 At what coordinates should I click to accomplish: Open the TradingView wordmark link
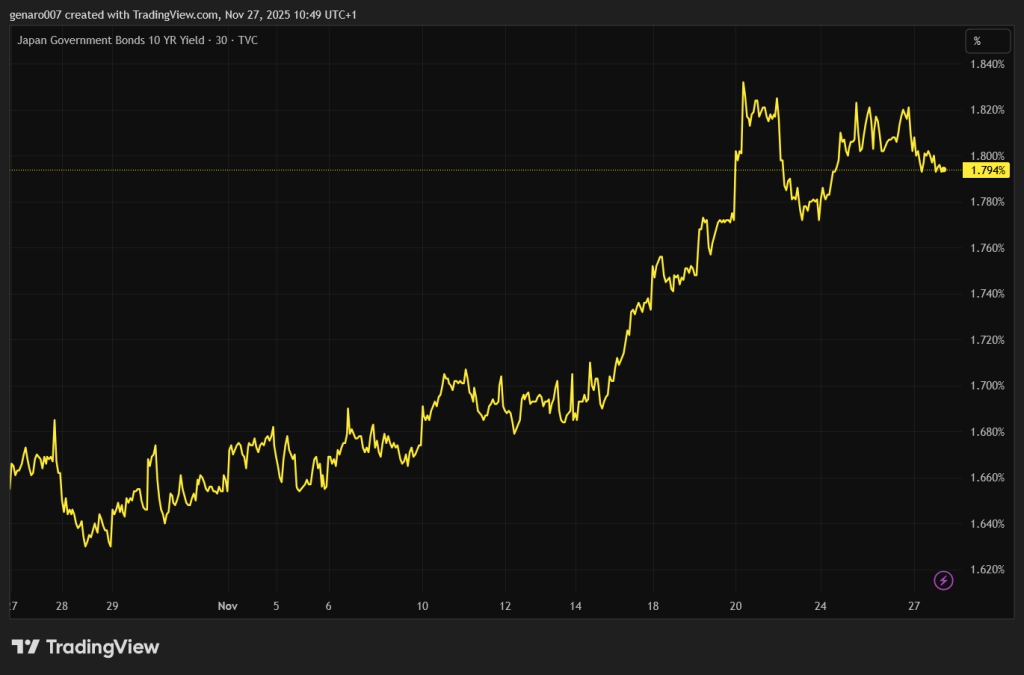(102, 647)
